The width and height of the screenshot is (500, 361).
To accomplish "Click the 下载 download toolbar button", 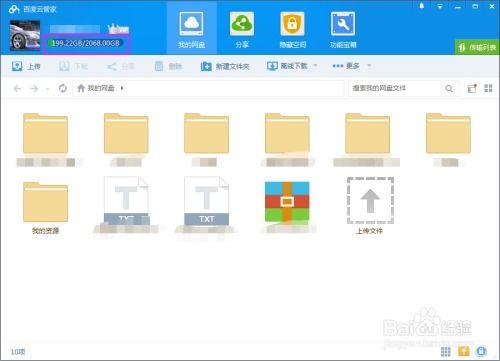I will tap(73, 66).
